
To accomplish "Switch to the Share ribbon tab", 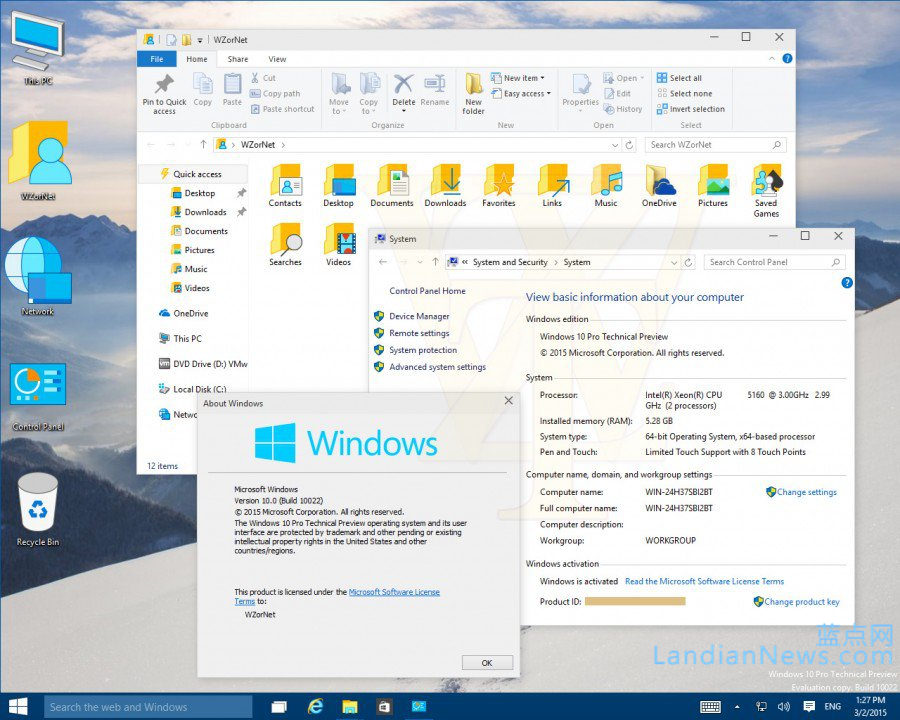I will coord(238,58).
